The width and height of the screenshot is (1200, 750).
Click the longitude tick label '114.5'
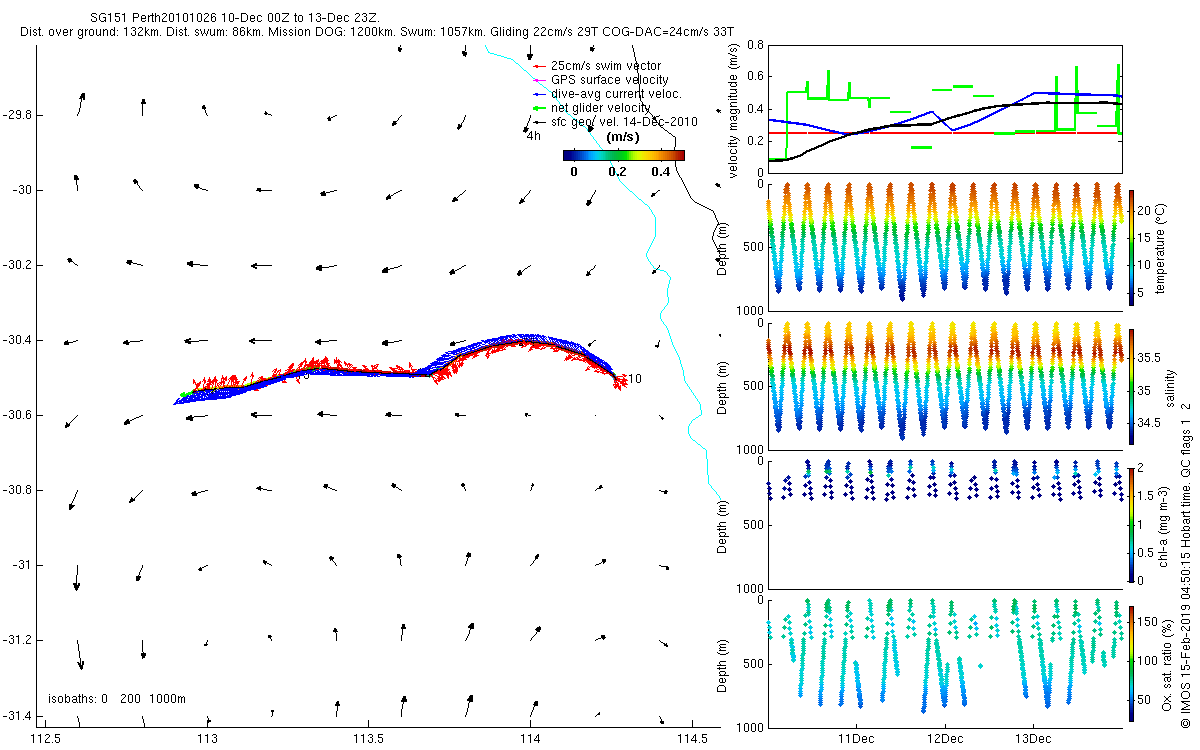tap(692, 739)
